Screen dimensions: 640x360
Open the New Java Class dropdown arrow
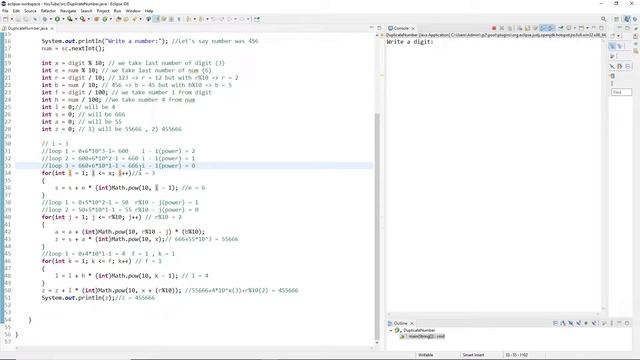111,19
